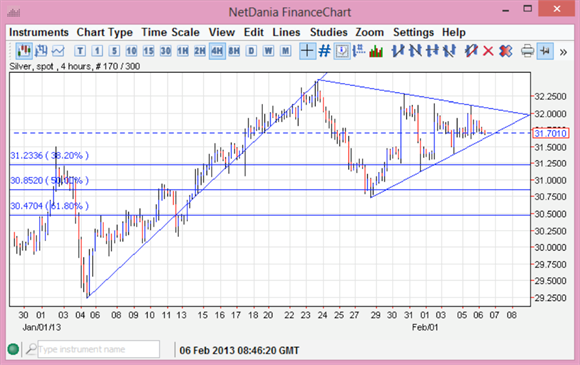This screenshot has height=365, width=580.
Task: Open the Zoom menu
Action: click(370, 33)
